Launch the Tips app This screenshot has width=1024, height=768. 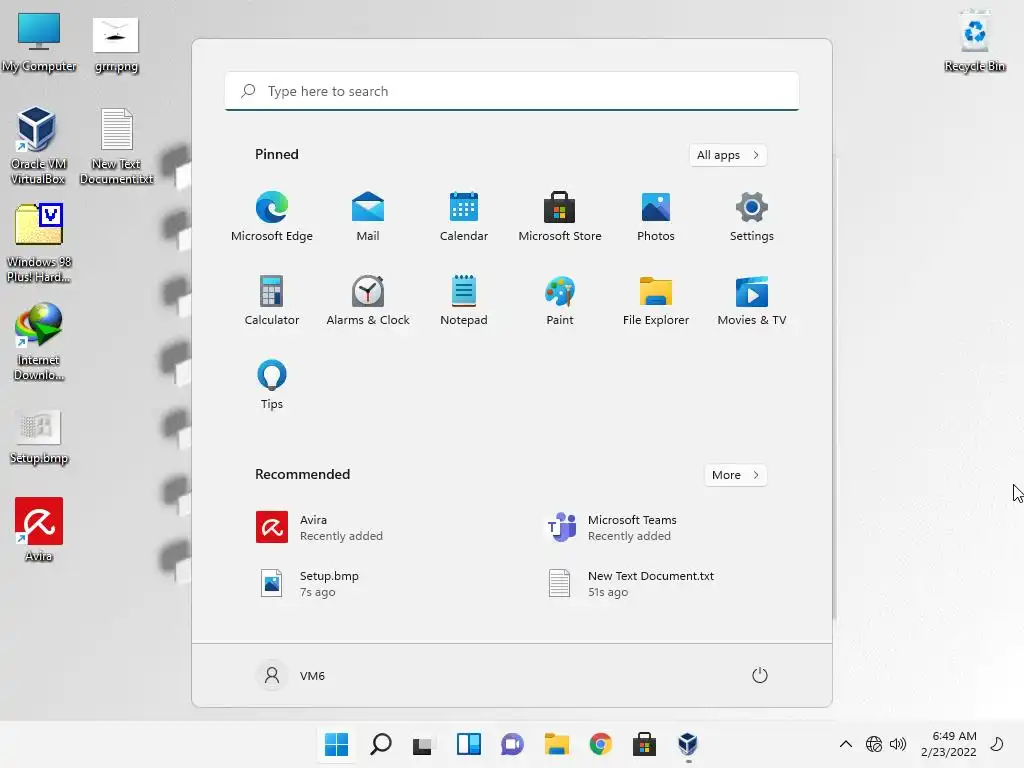pyautogui.click(x=272, y=385)
